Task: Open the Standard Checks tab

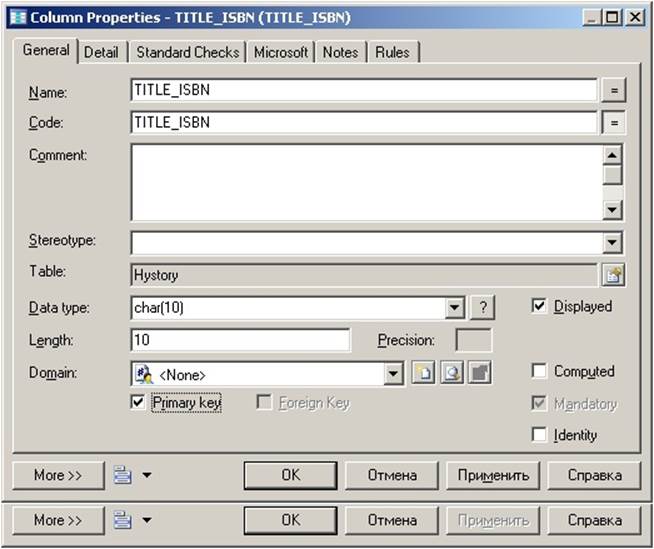Action: click(x=188, y=53)
